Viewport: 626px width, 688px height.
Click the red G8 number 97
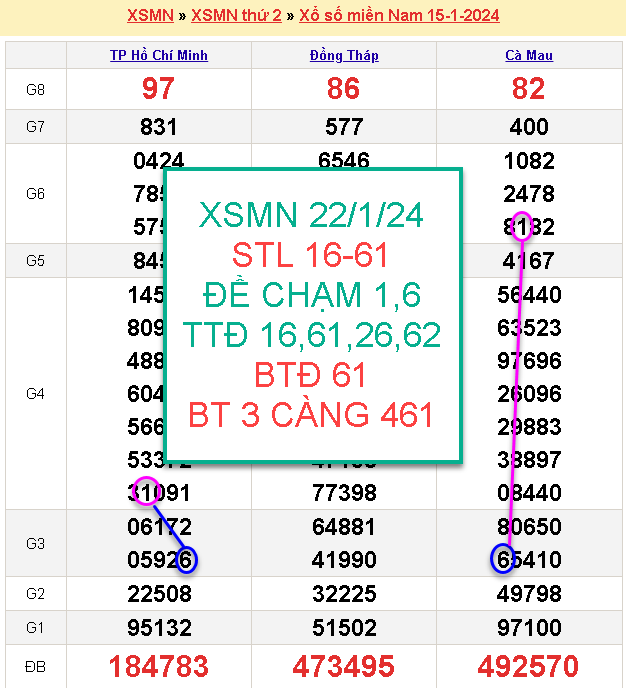pos(159,89)
